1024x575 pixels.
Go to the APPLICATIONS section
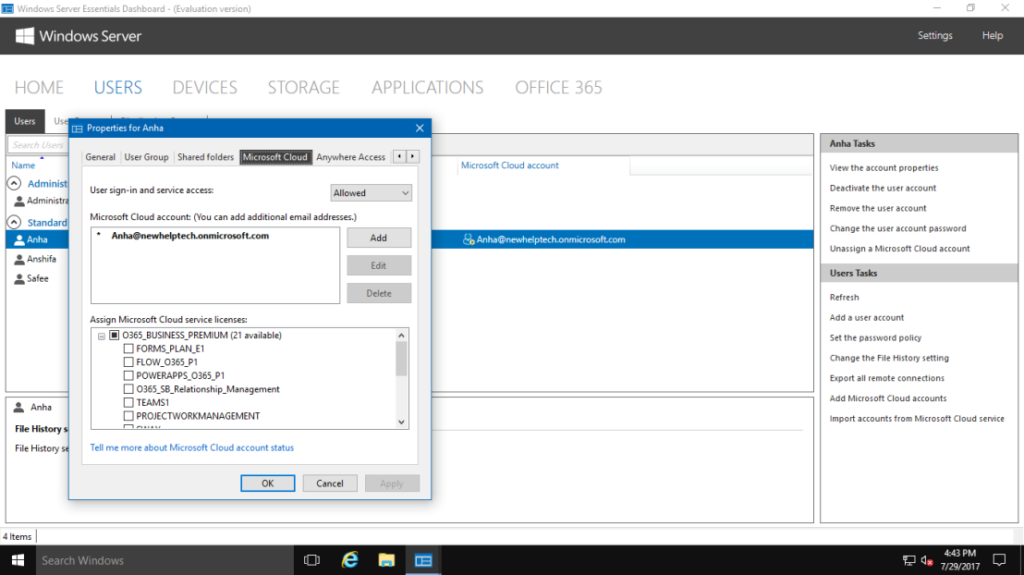(428, 88)
